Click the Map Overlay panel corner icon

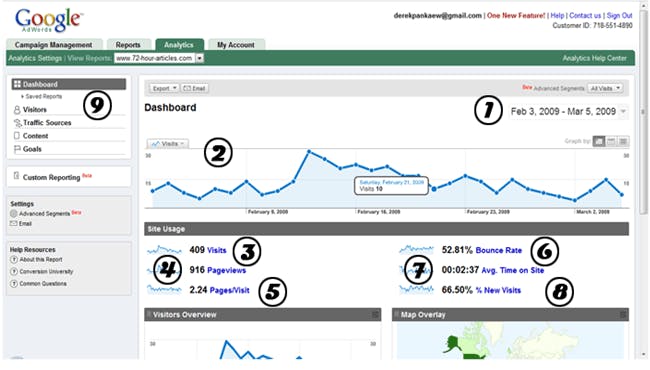[x=623, y=315]
